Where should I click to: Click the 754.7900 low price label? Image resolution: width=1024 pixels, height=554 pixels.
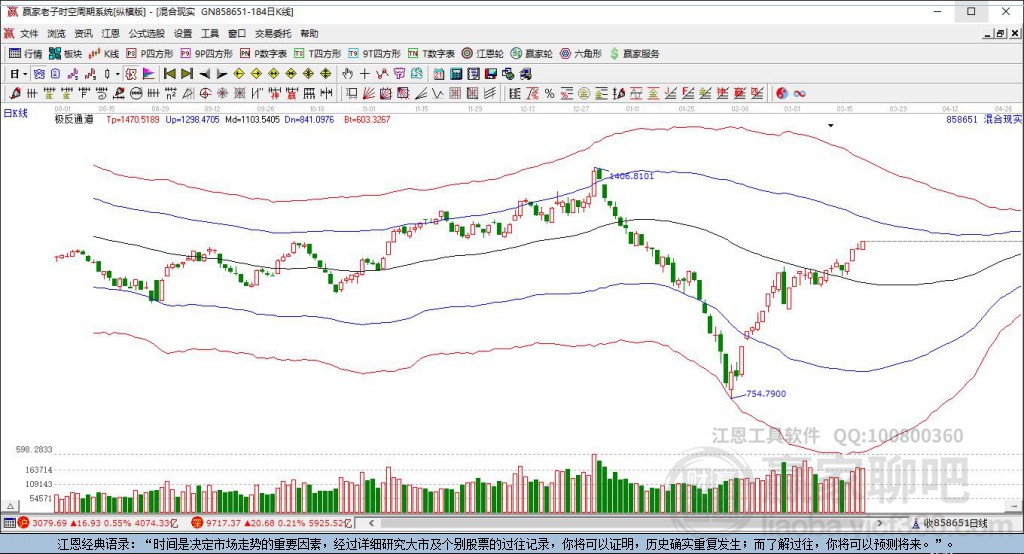tap(766, 393)
